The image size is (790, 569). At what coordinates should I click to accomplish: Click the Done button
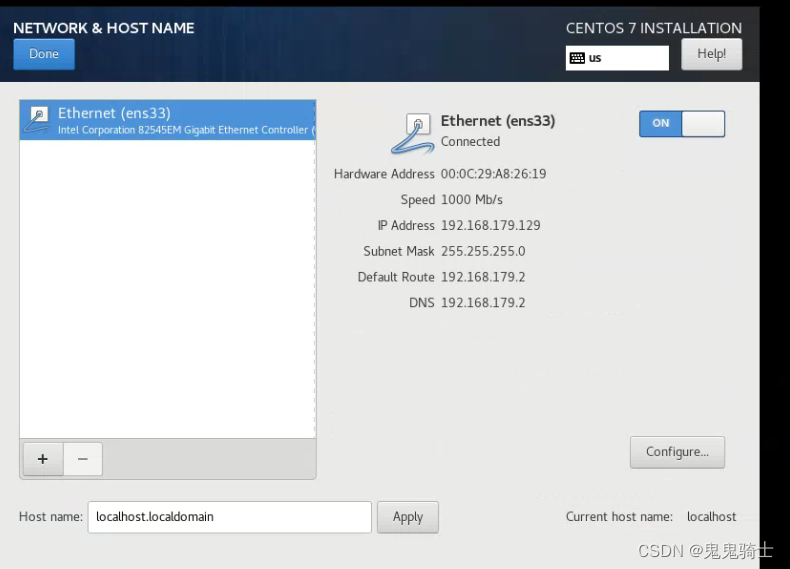pyautogui.click(x=44, y=54)
